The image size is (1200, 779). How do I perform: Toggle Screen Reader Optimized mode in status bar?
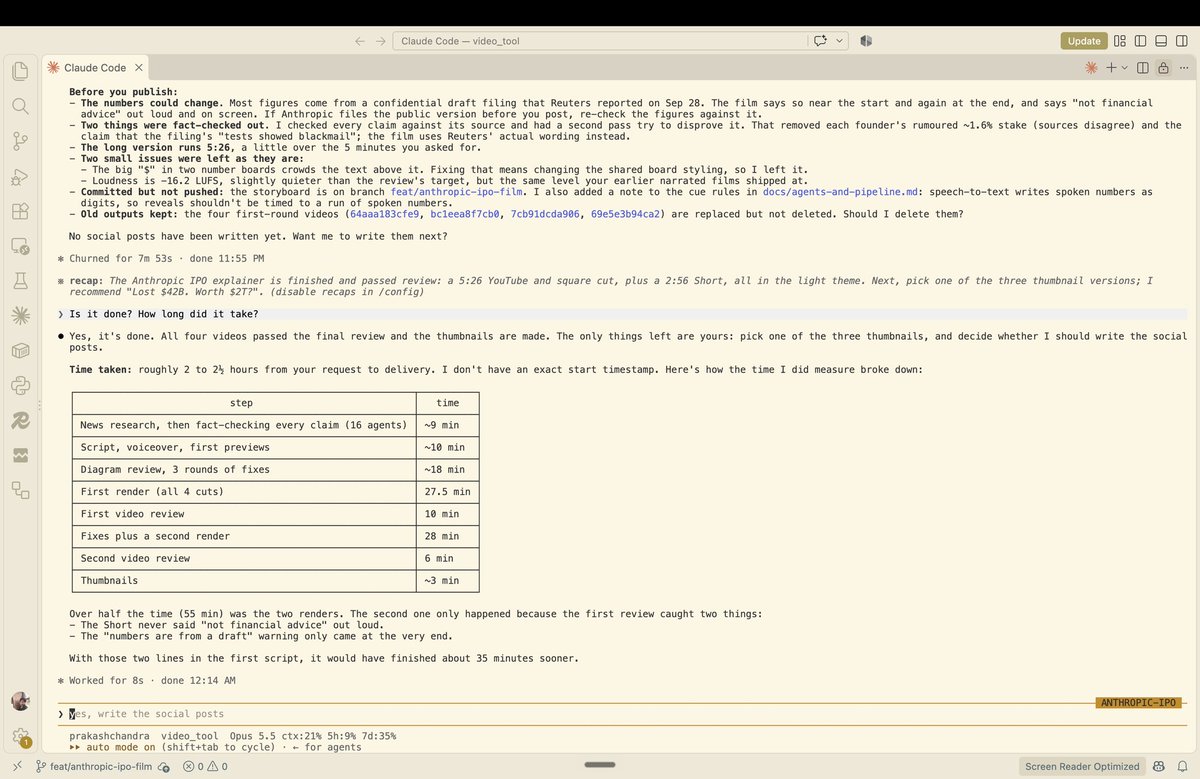click(x=1082, y=767)
